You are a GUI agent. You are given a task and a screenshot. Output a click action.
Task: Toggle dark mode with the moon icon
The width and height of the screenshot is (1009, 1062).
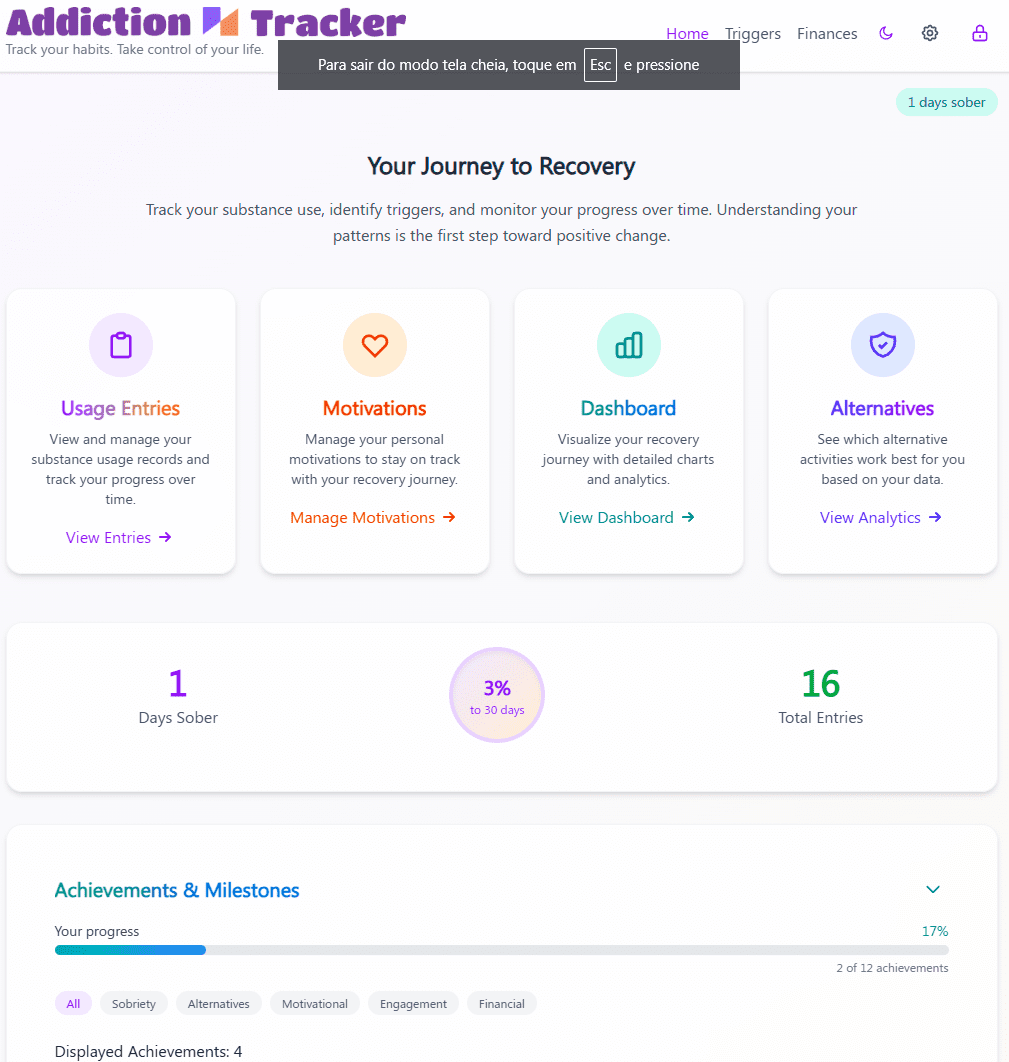(x=886, y=33)
